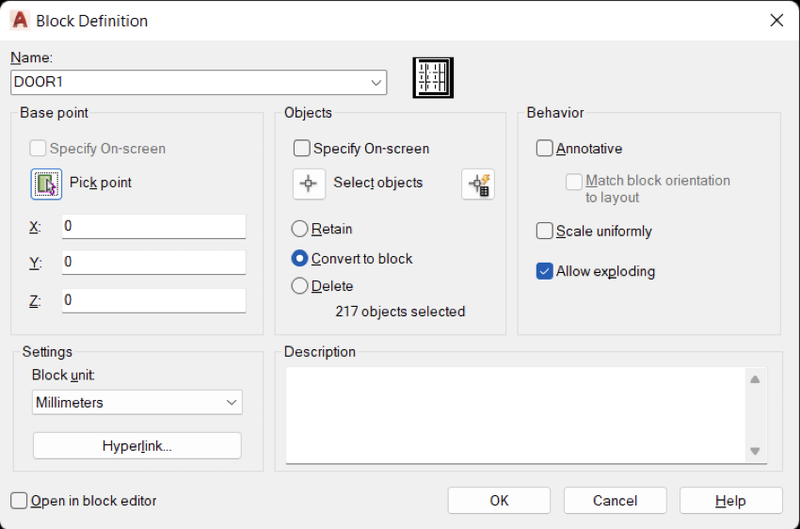Expand the Name dropdown list

[376, 83]
